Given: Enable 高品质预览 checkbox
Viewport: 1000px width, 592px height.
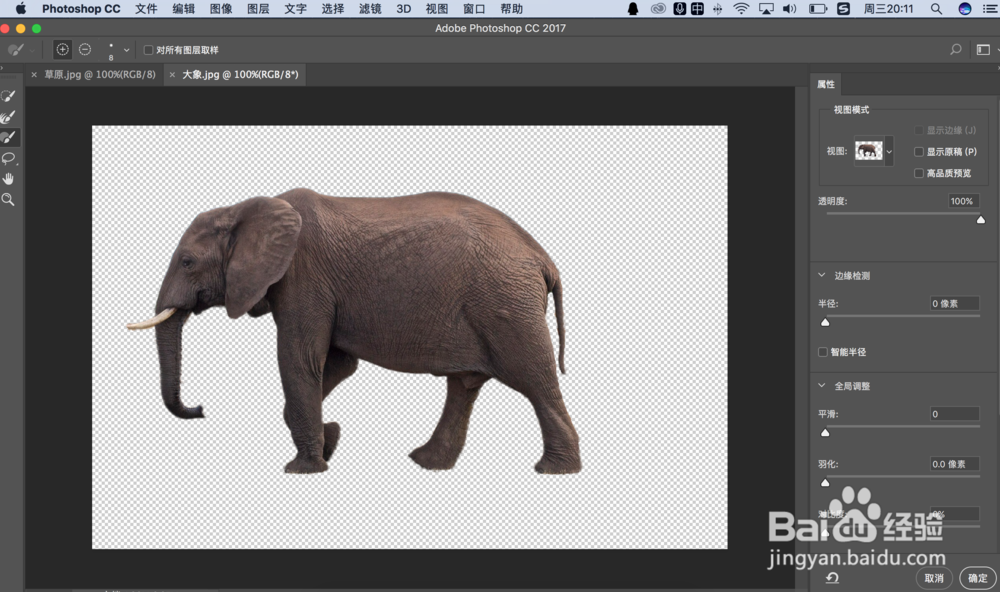Looking at the screenshot, I should pos(919,173).
